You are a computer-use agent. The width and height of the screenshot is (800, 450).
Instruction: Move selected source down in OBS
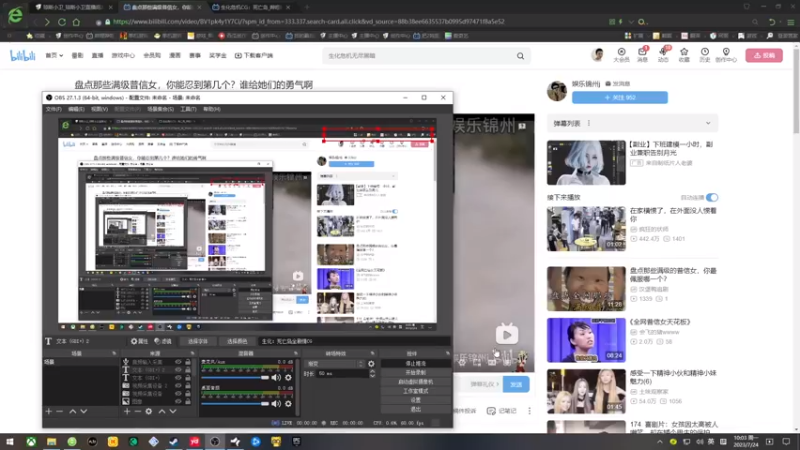click(x=173, y=411)
